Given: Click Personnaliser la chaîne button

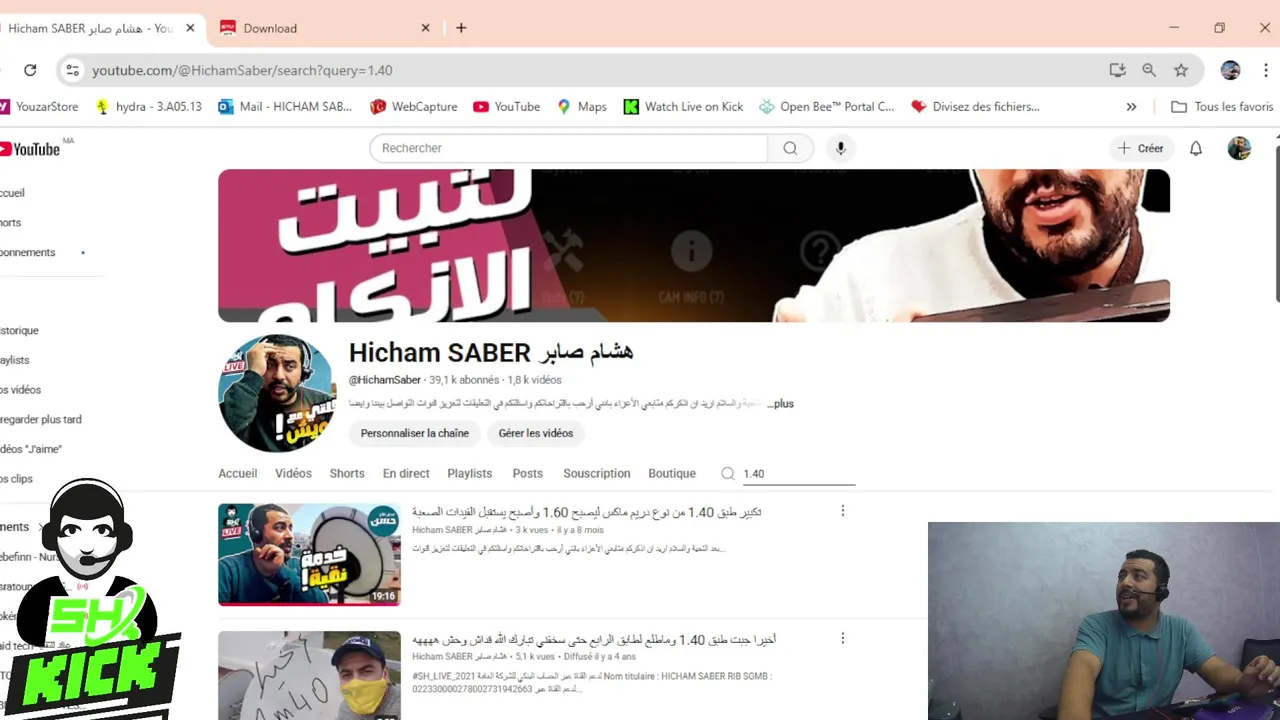Looking at the screenshot, I should (x=415, y=433).
